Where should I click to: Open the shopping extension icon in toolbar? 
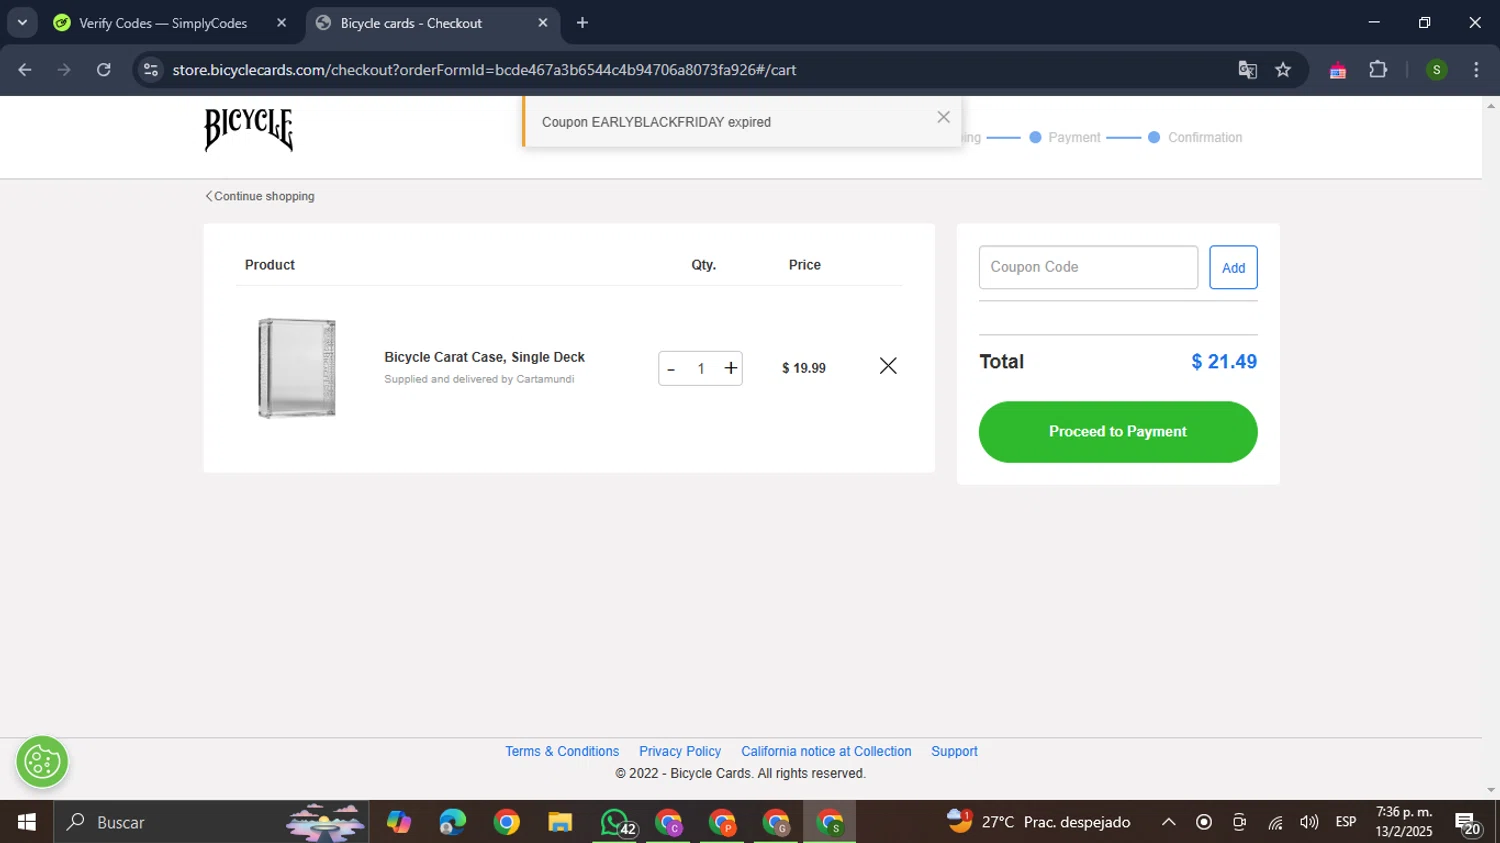point(1337,70)
